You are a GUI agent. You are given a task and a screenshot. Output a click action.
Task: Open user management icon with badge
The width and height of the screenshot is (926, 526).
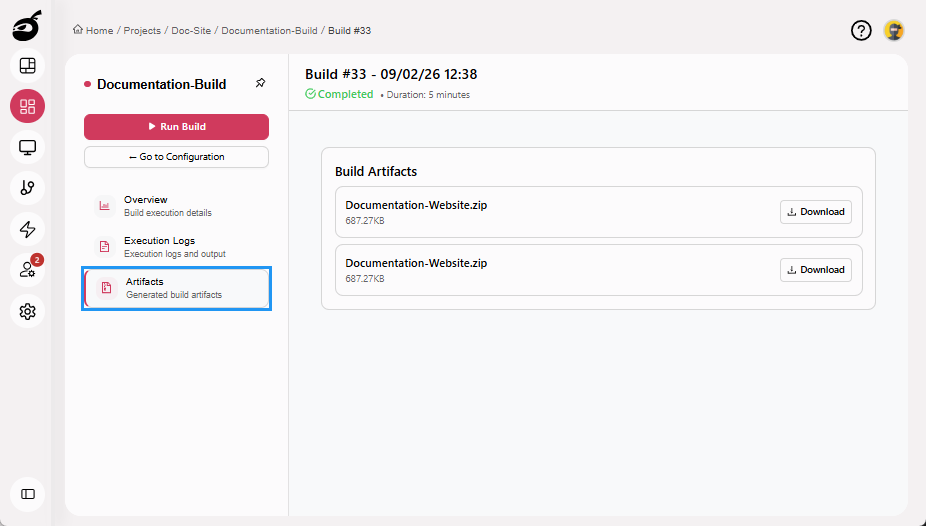[27, 270]
